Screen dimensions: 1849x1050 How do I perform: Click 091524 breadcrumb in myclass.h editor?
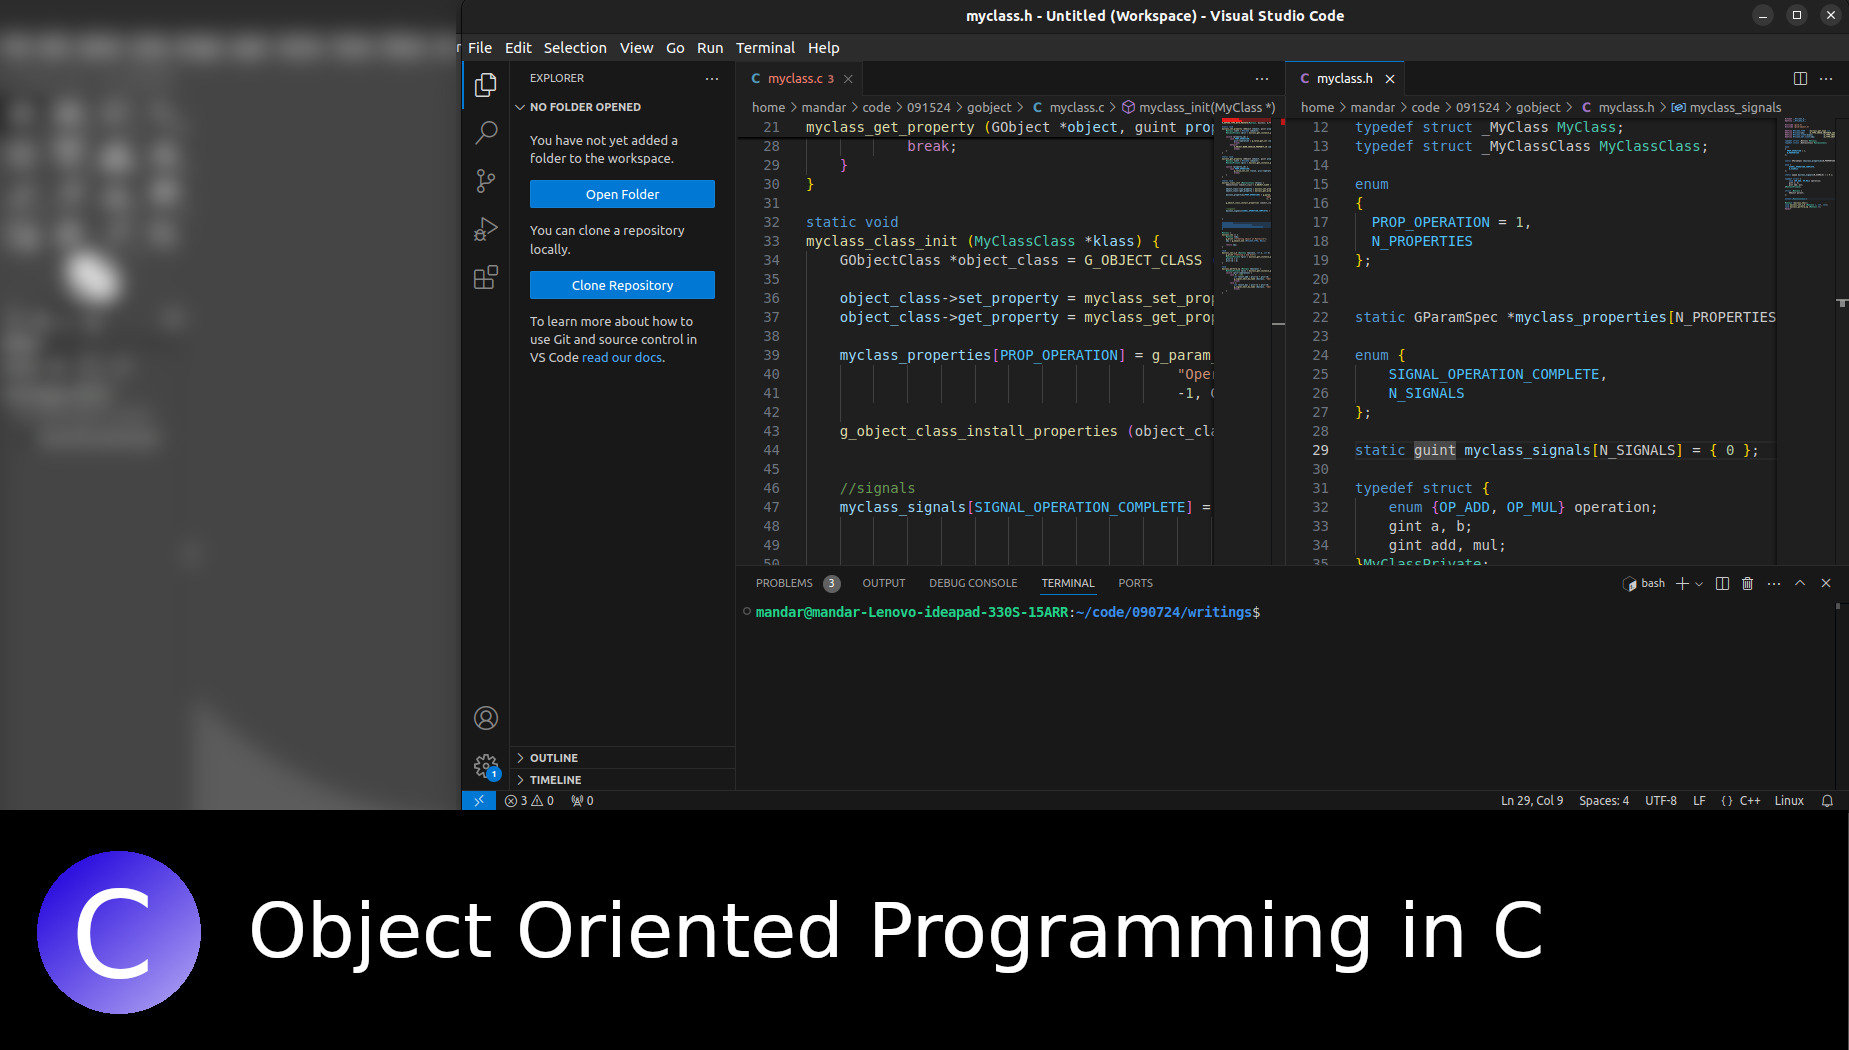[1477, 107]
